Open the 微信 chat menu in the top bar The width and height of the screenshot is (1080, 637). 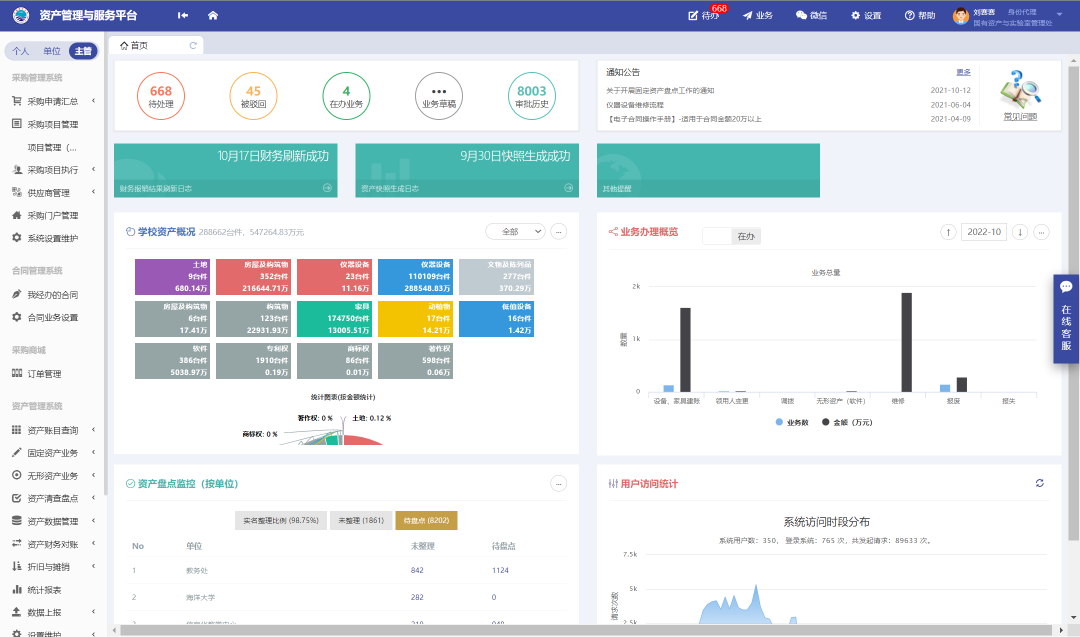point(811,15)
